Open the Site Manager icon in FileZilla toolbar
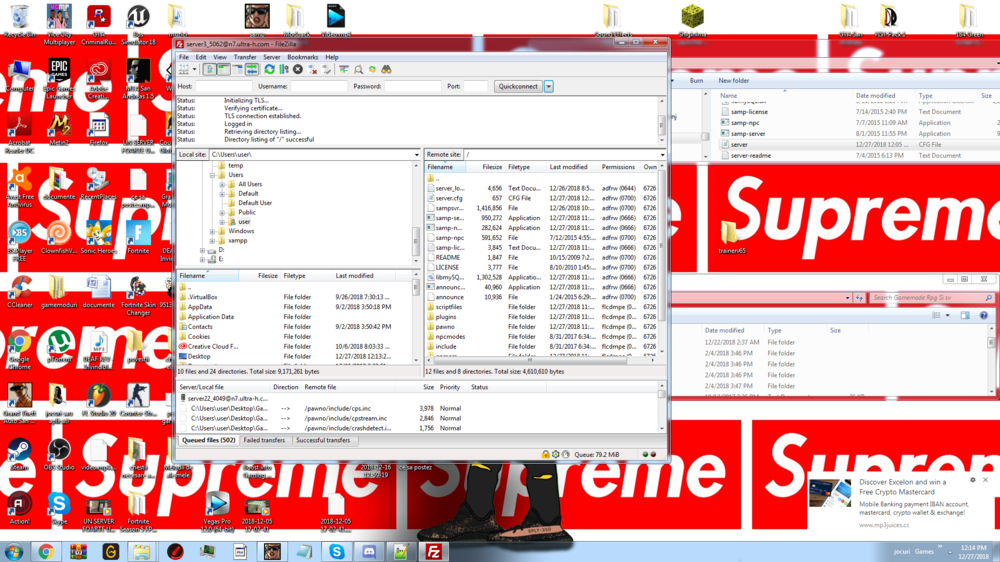This screenshot has height=562, width=1000. click(184, 70)
